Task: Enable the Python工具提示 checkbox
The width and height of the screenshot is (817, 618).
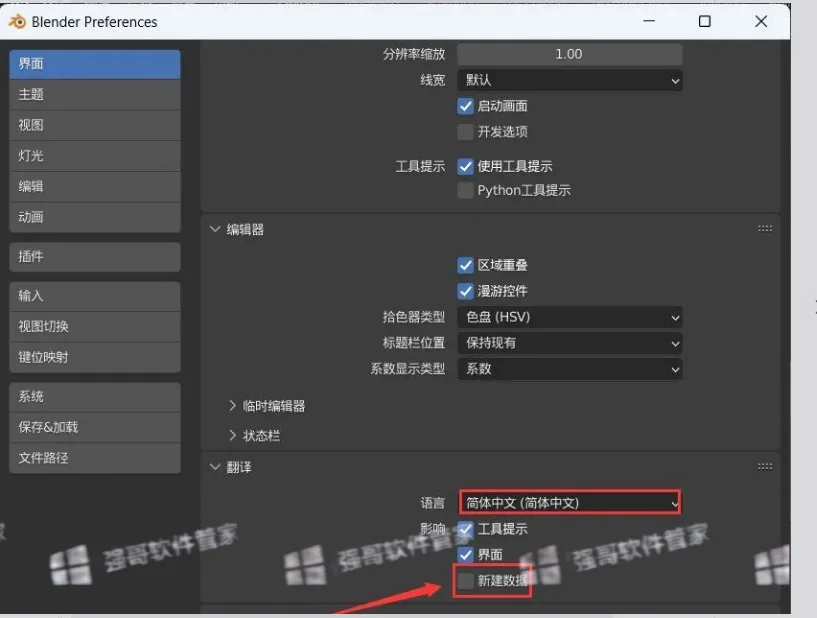Action: [465, 190]
